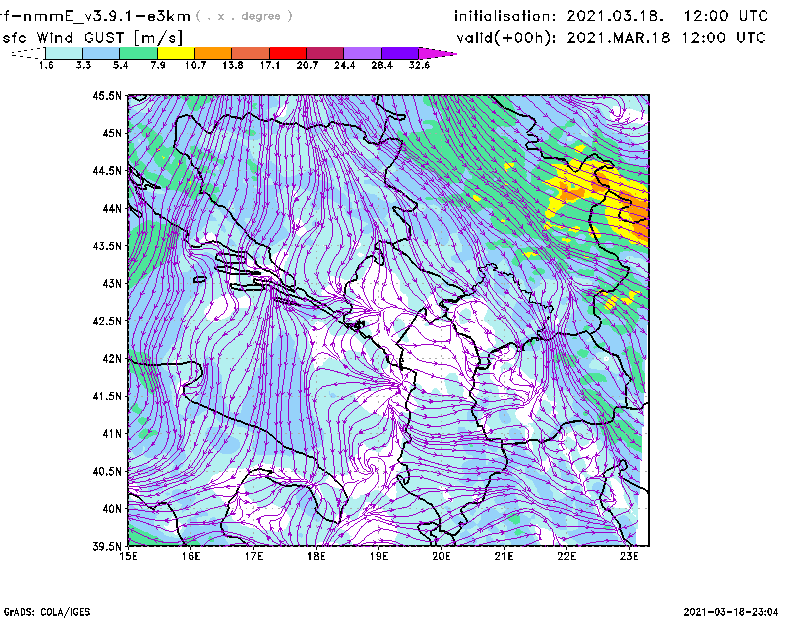Viewport: 800px width, 618px height.
Task: Click the crimson 20.7–24.4 legend swatch
Action: tap(325, 53)
